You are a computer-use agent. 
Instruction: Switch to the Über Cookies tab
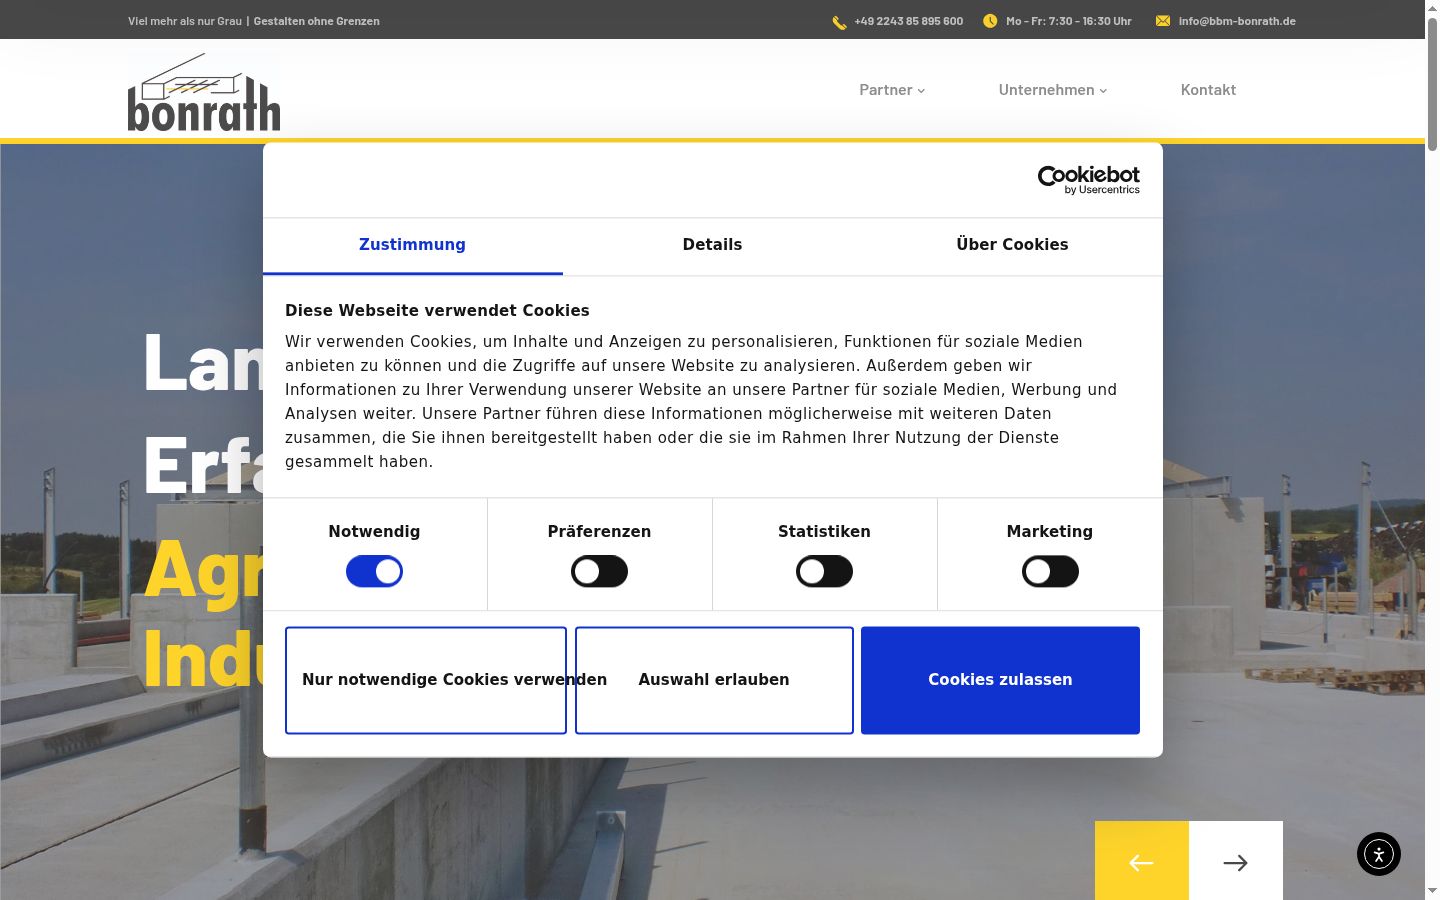[x=1012, y=246]
